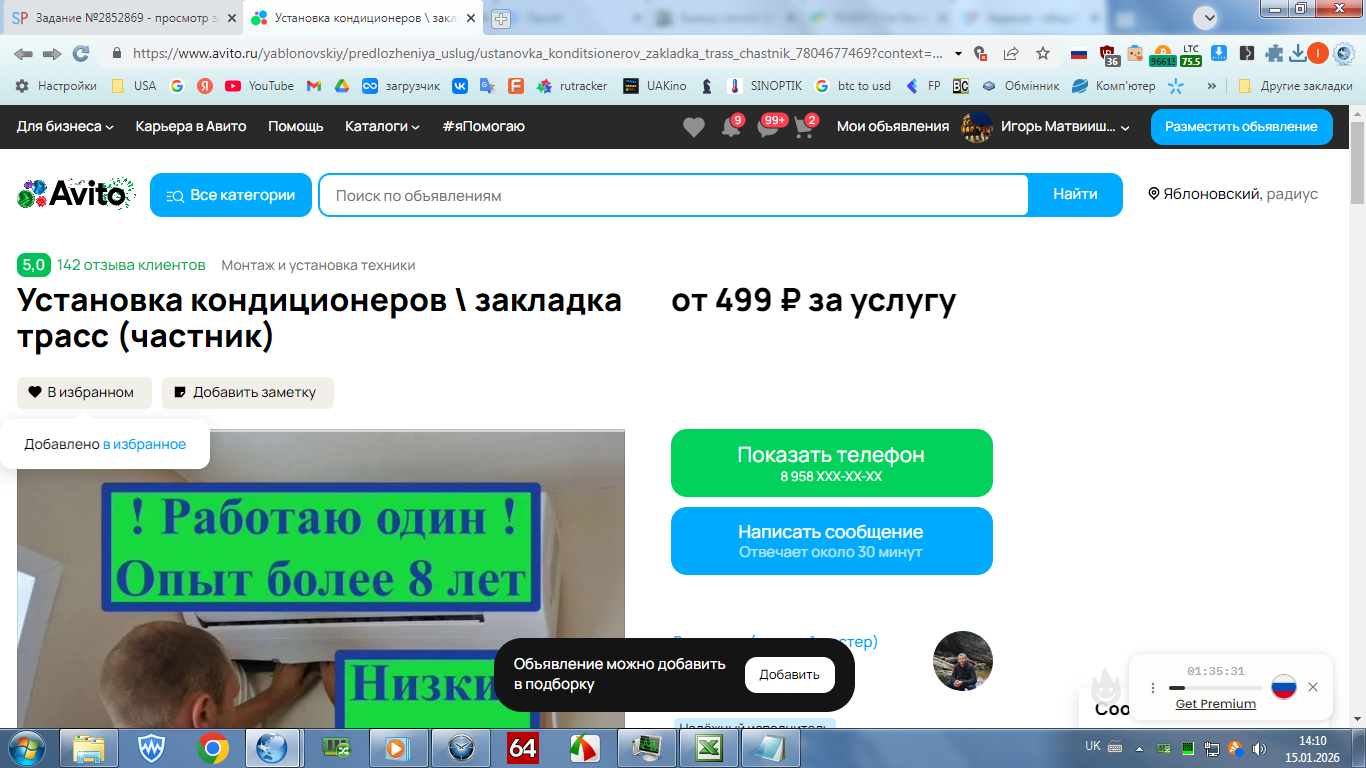
Task: Click share icon in address bar
Action: click(x=1011, y=53)
